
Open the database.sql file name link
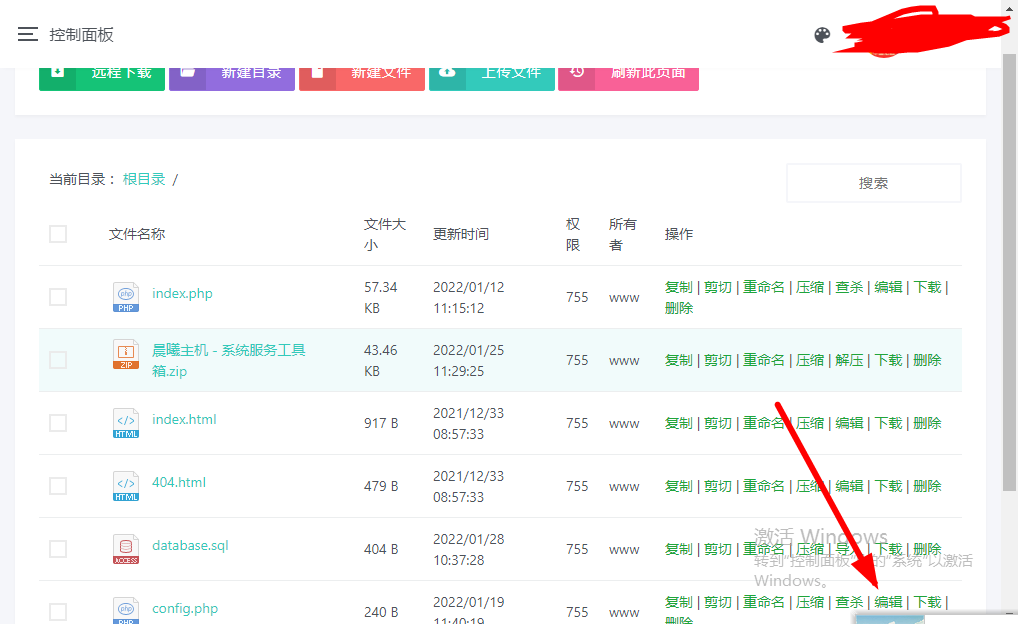190,545
